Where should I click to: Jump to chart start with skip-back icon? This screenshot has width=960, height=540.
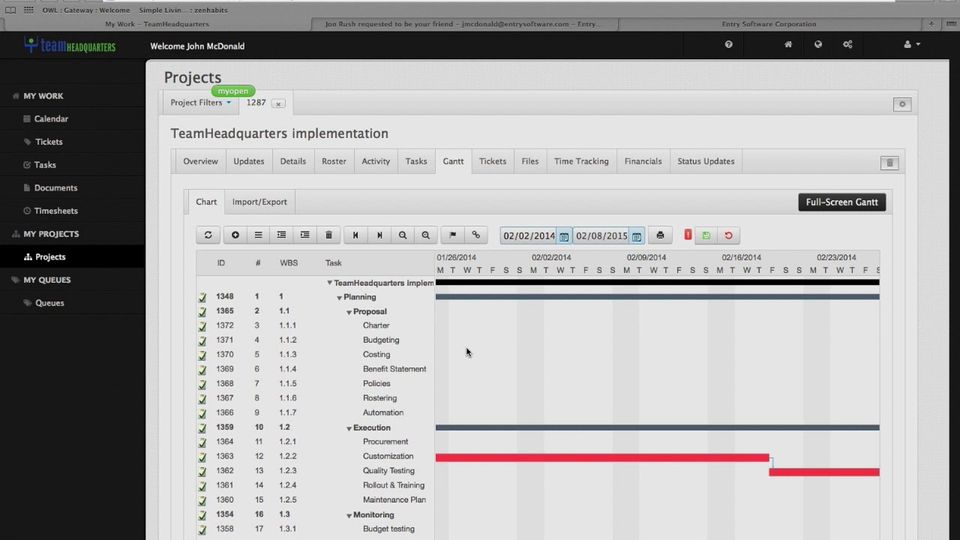point(356,235)
